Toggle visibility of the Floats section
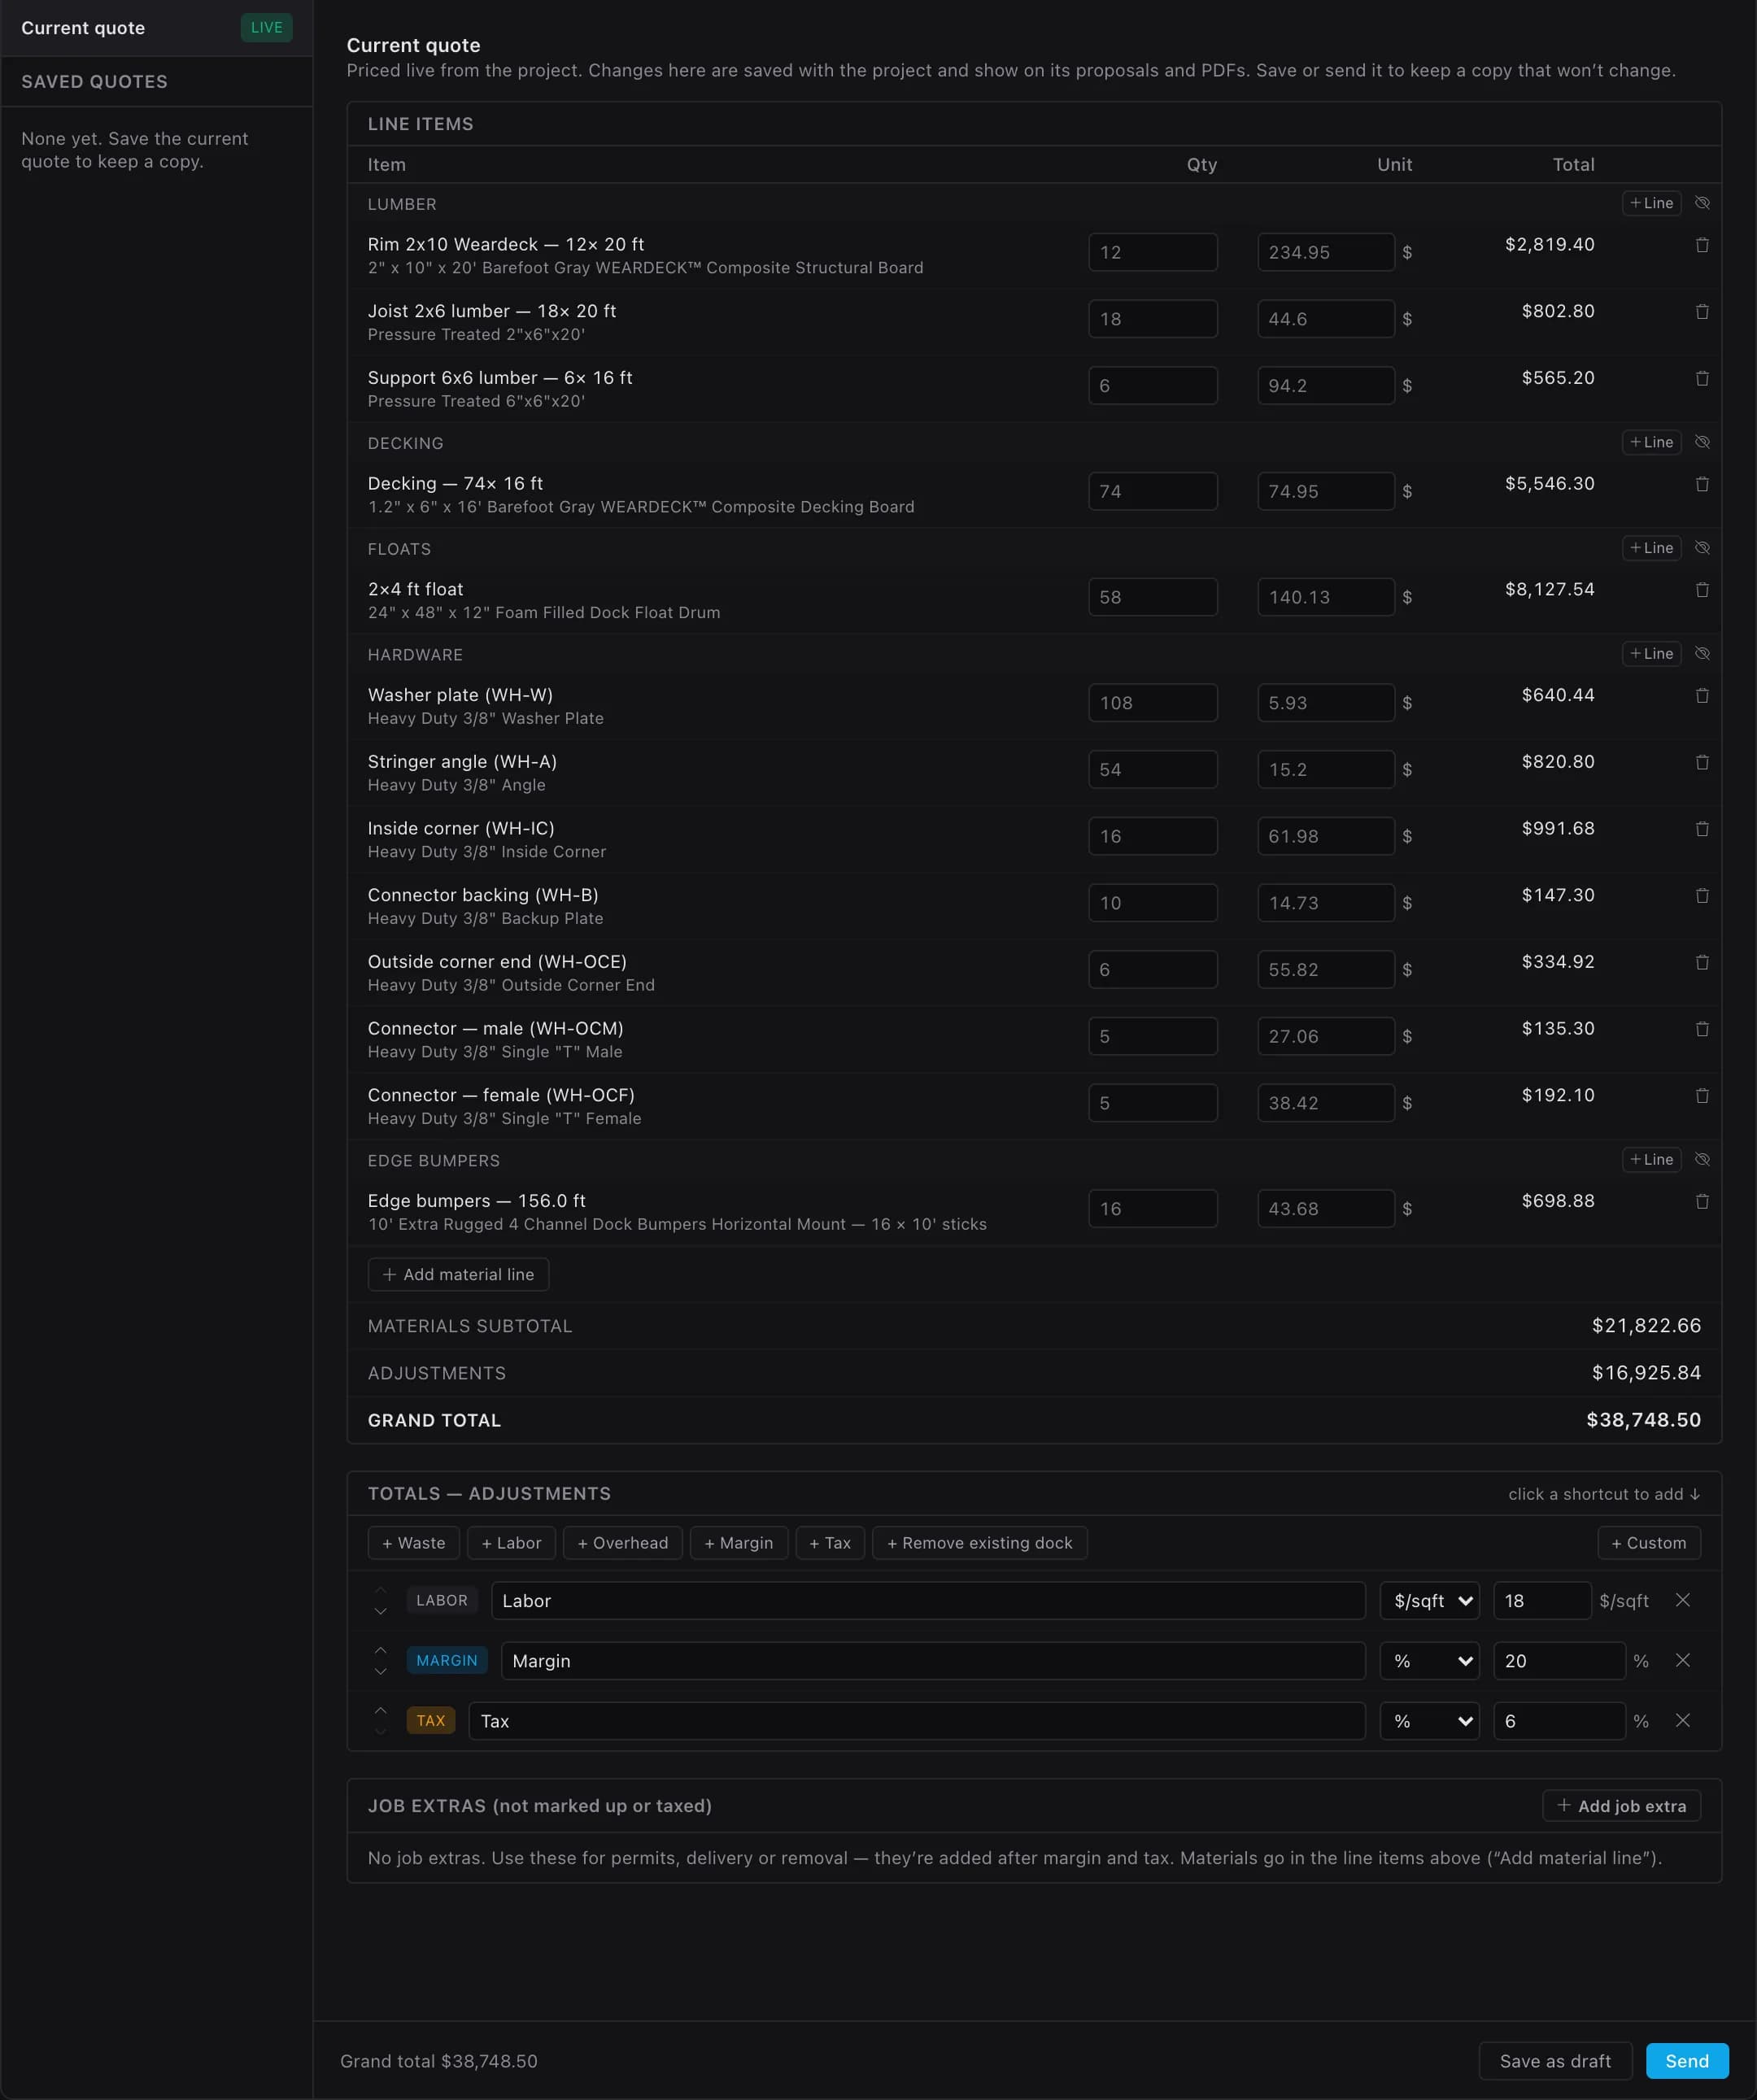Viewport: 1757px width, 2100px height. (x=1702, y=548)
